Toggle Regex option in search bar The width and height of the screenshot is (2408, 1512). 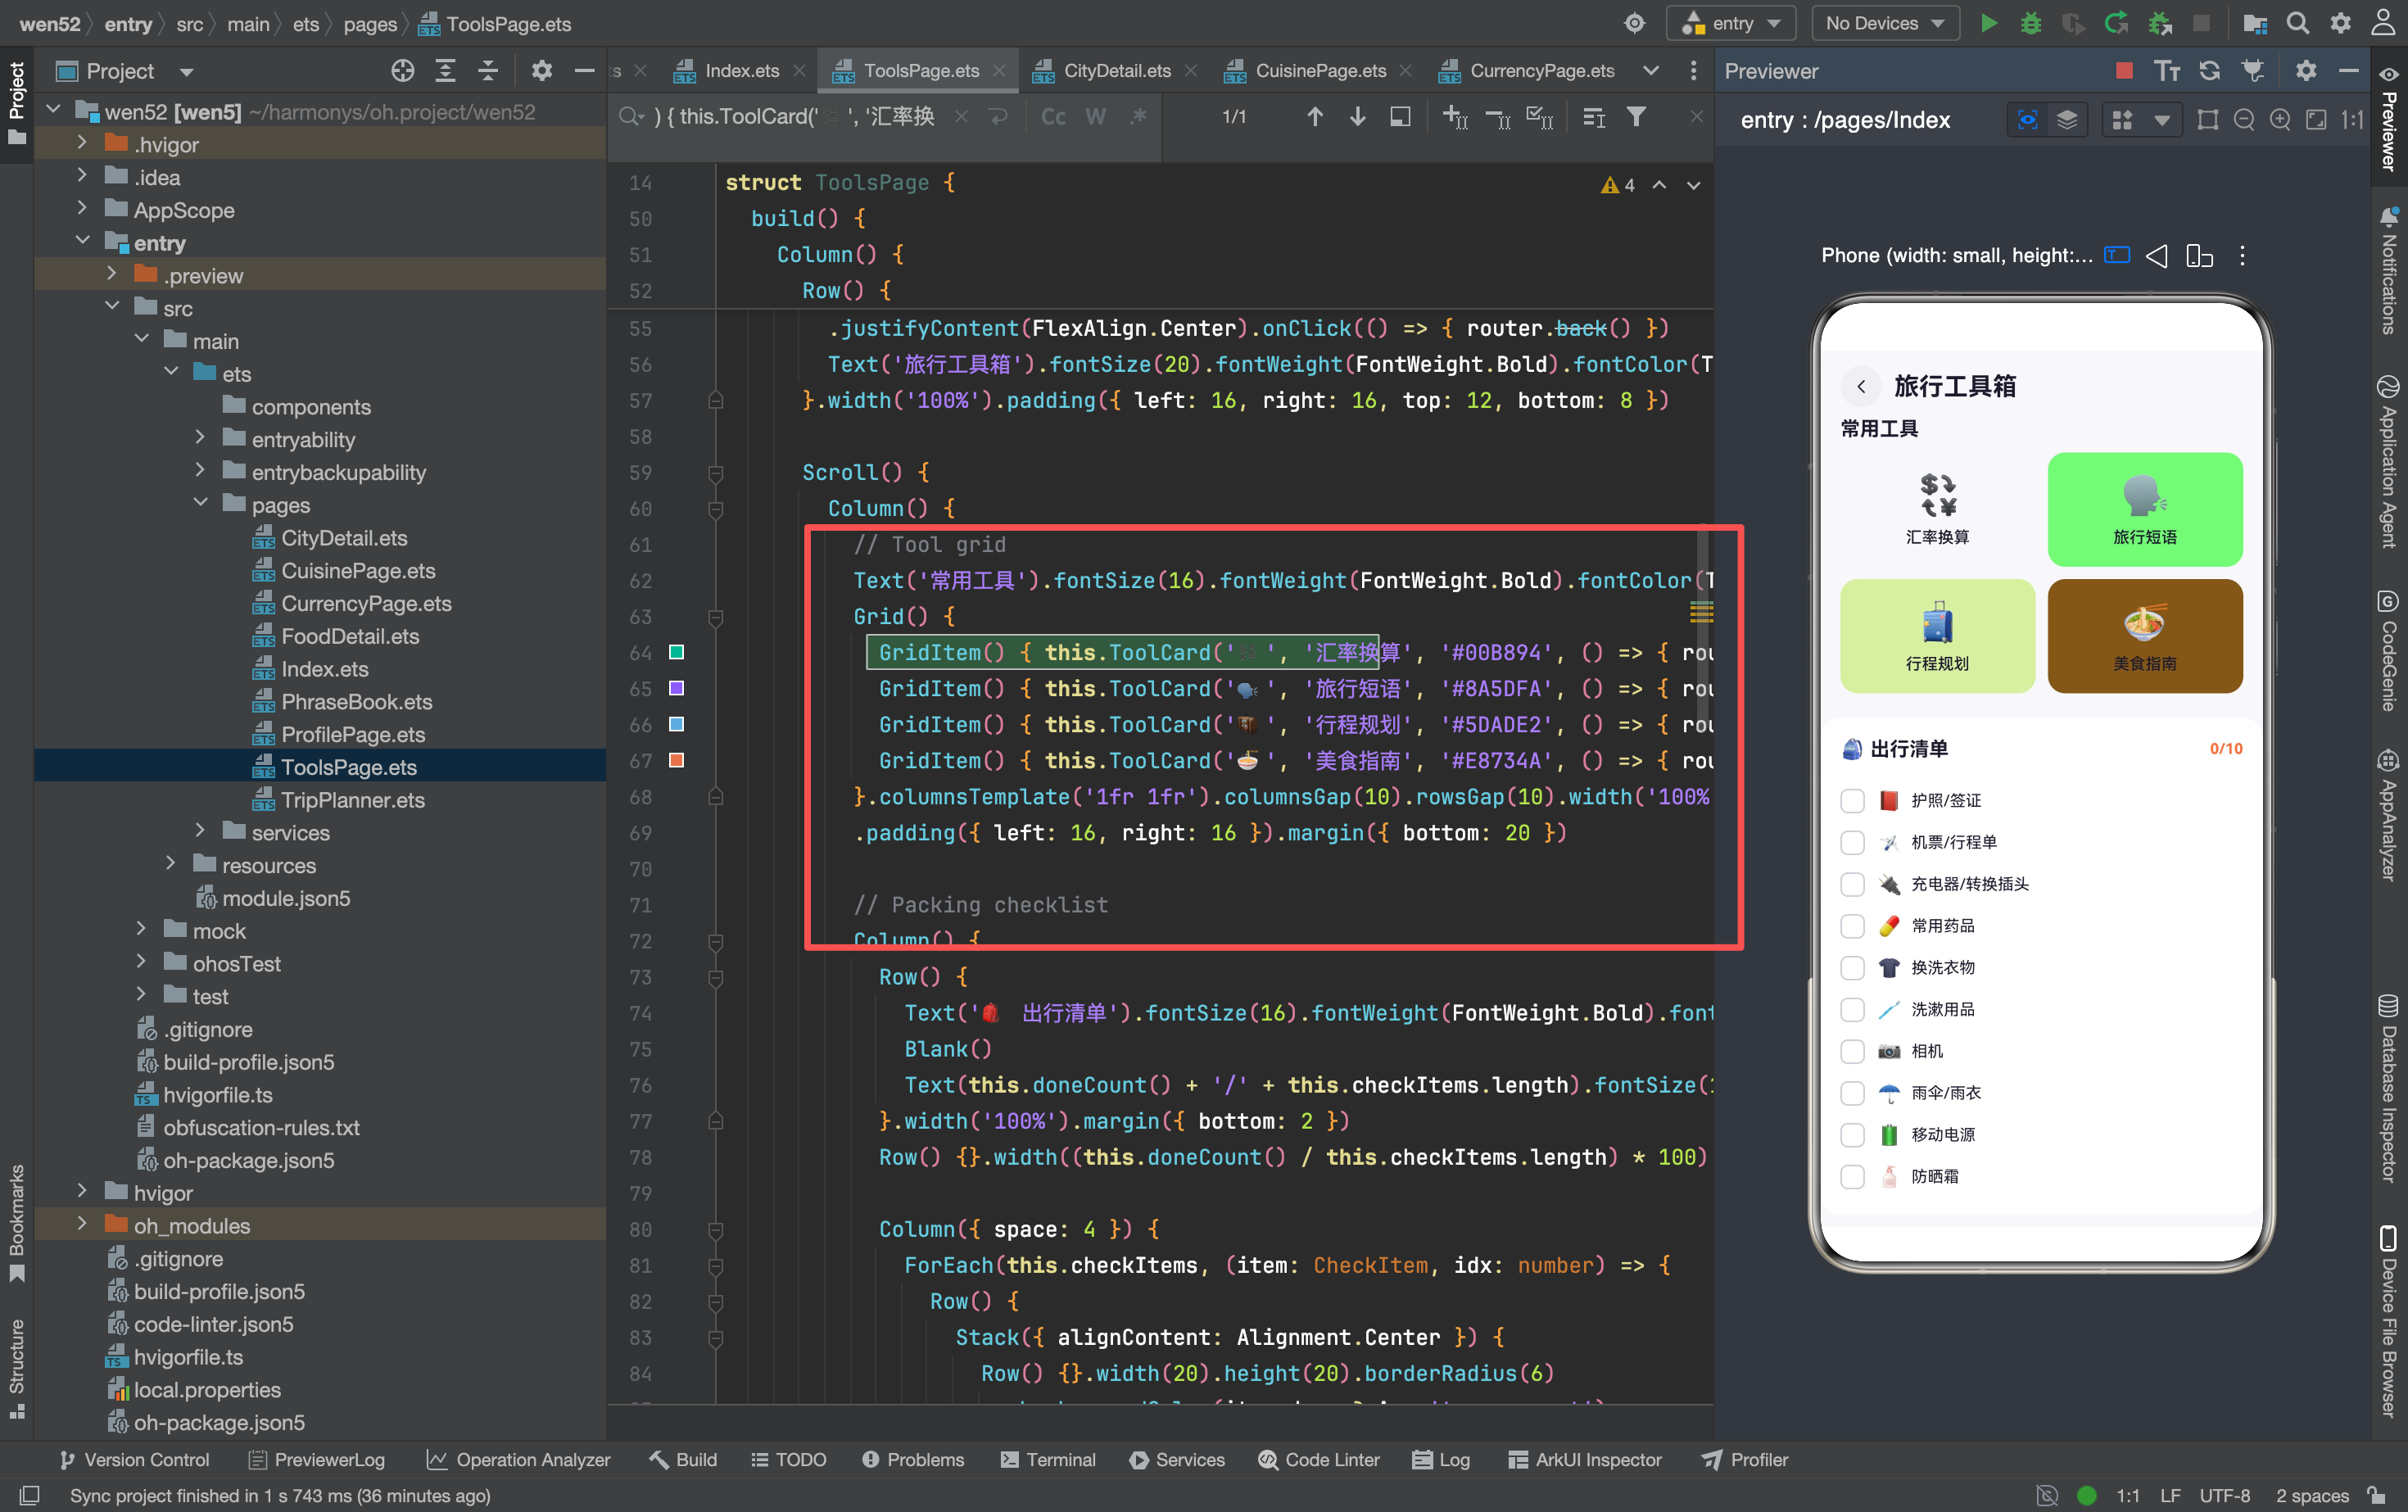pos(1137,117)
